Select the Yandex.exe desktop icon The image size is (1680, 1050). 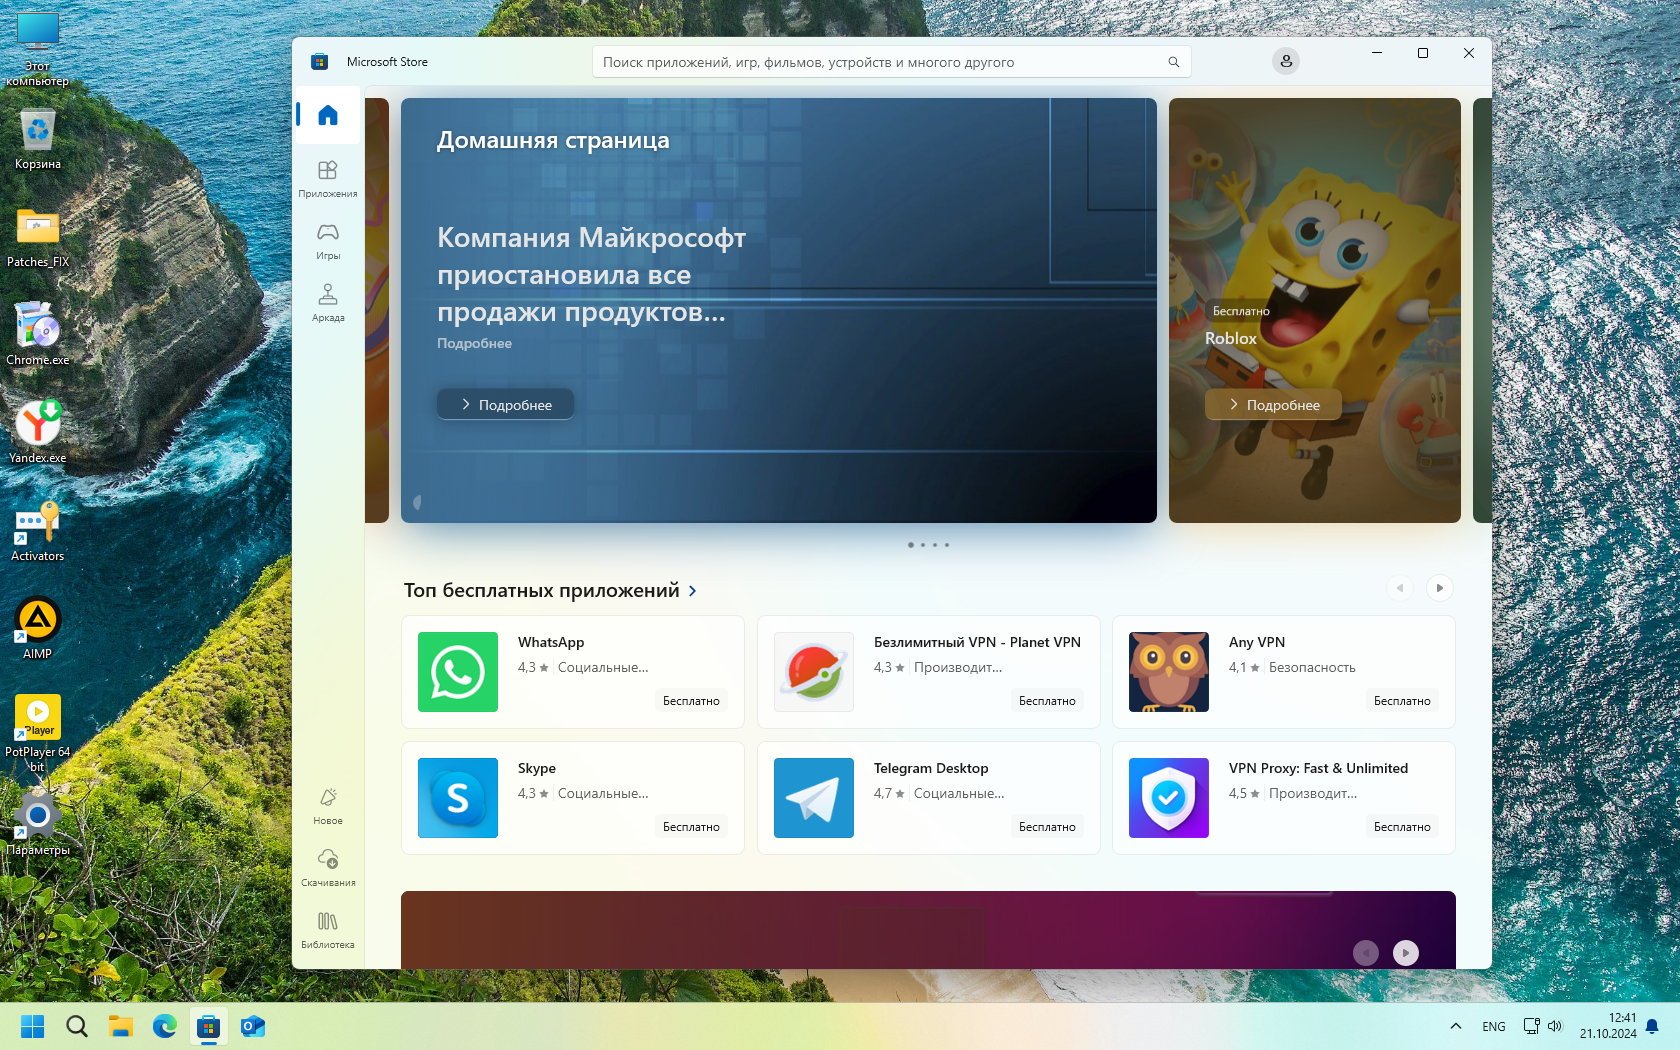(38, 433)
